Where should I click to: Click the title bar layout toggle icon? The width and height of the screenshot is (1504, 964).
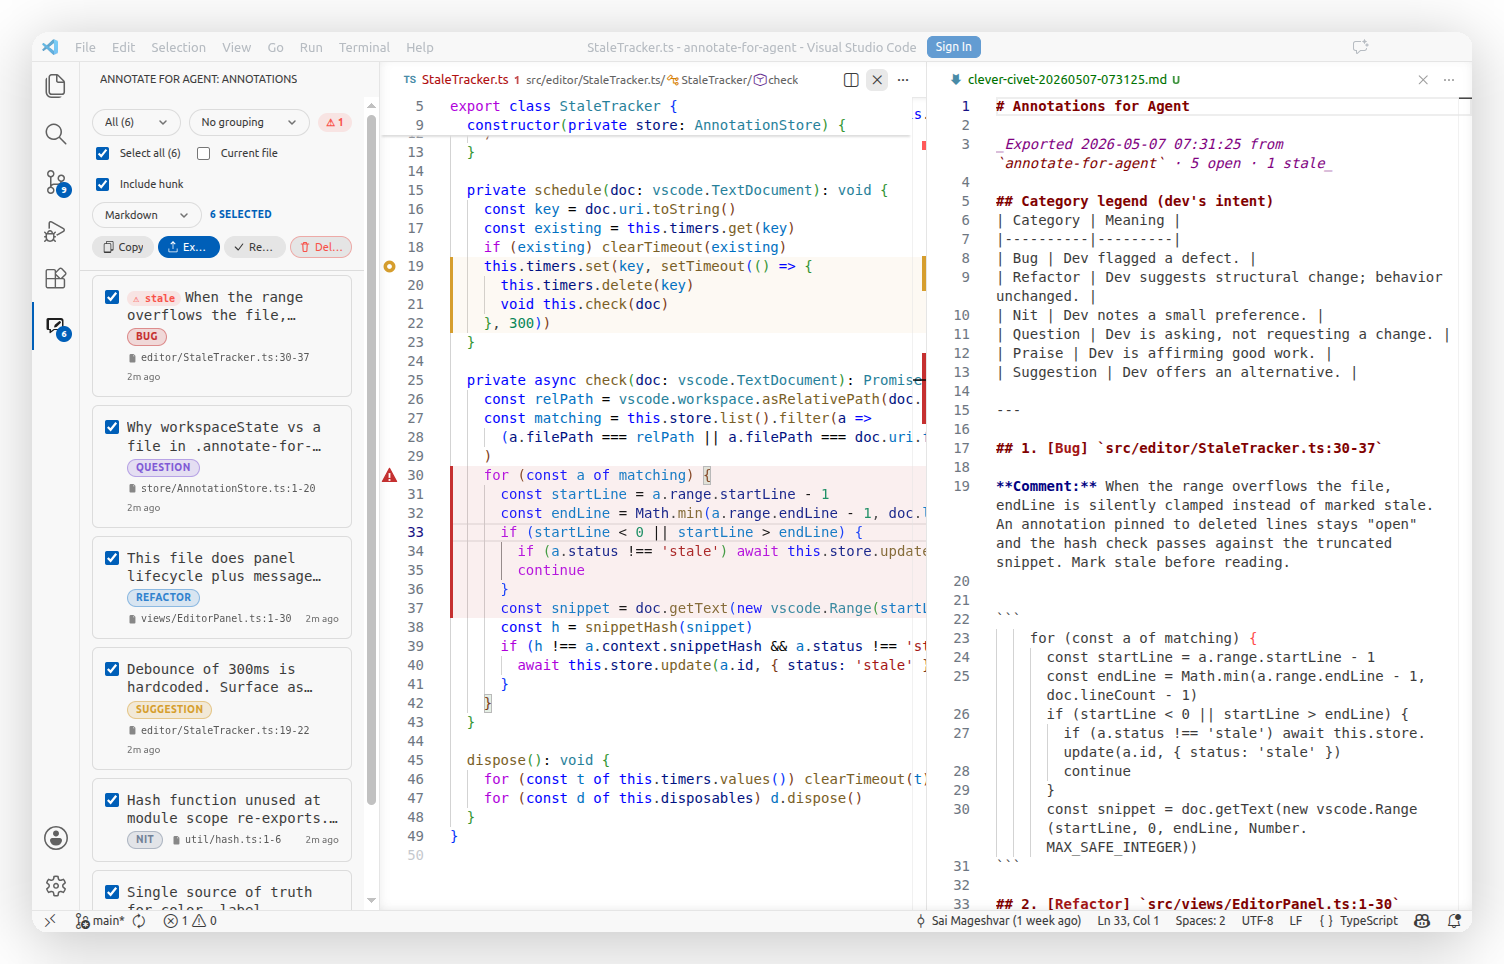(1360, 47)
